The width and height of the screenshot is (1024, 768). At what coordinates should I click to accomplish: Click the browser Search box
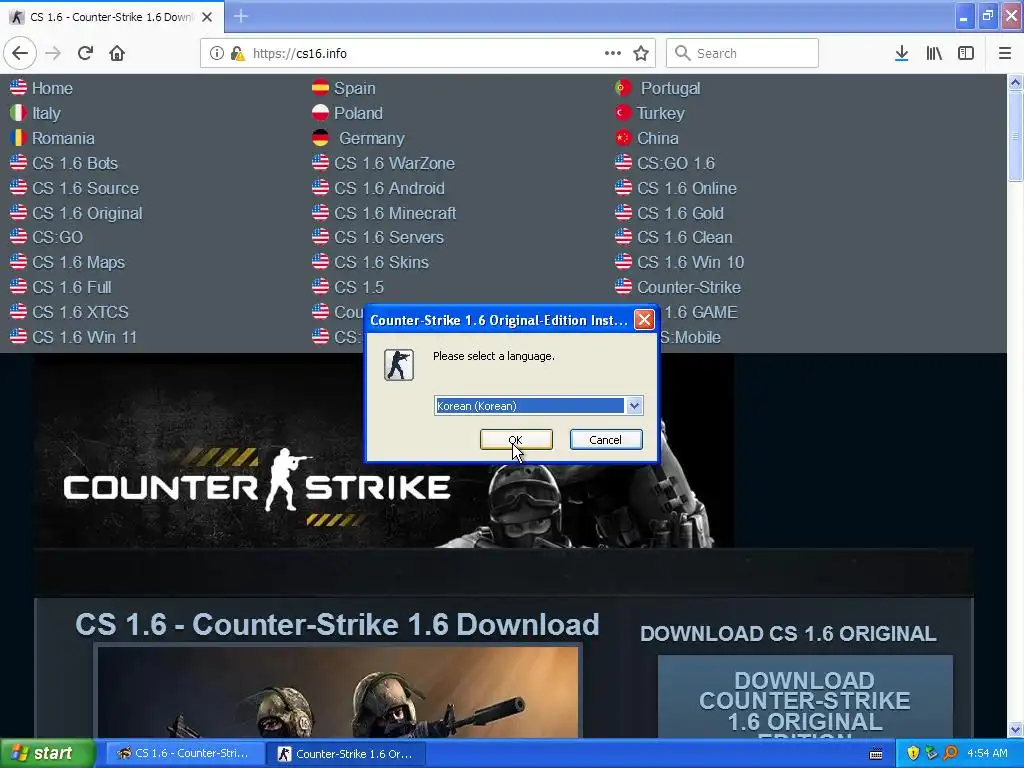pyautogui.click(x=742, y=54)
